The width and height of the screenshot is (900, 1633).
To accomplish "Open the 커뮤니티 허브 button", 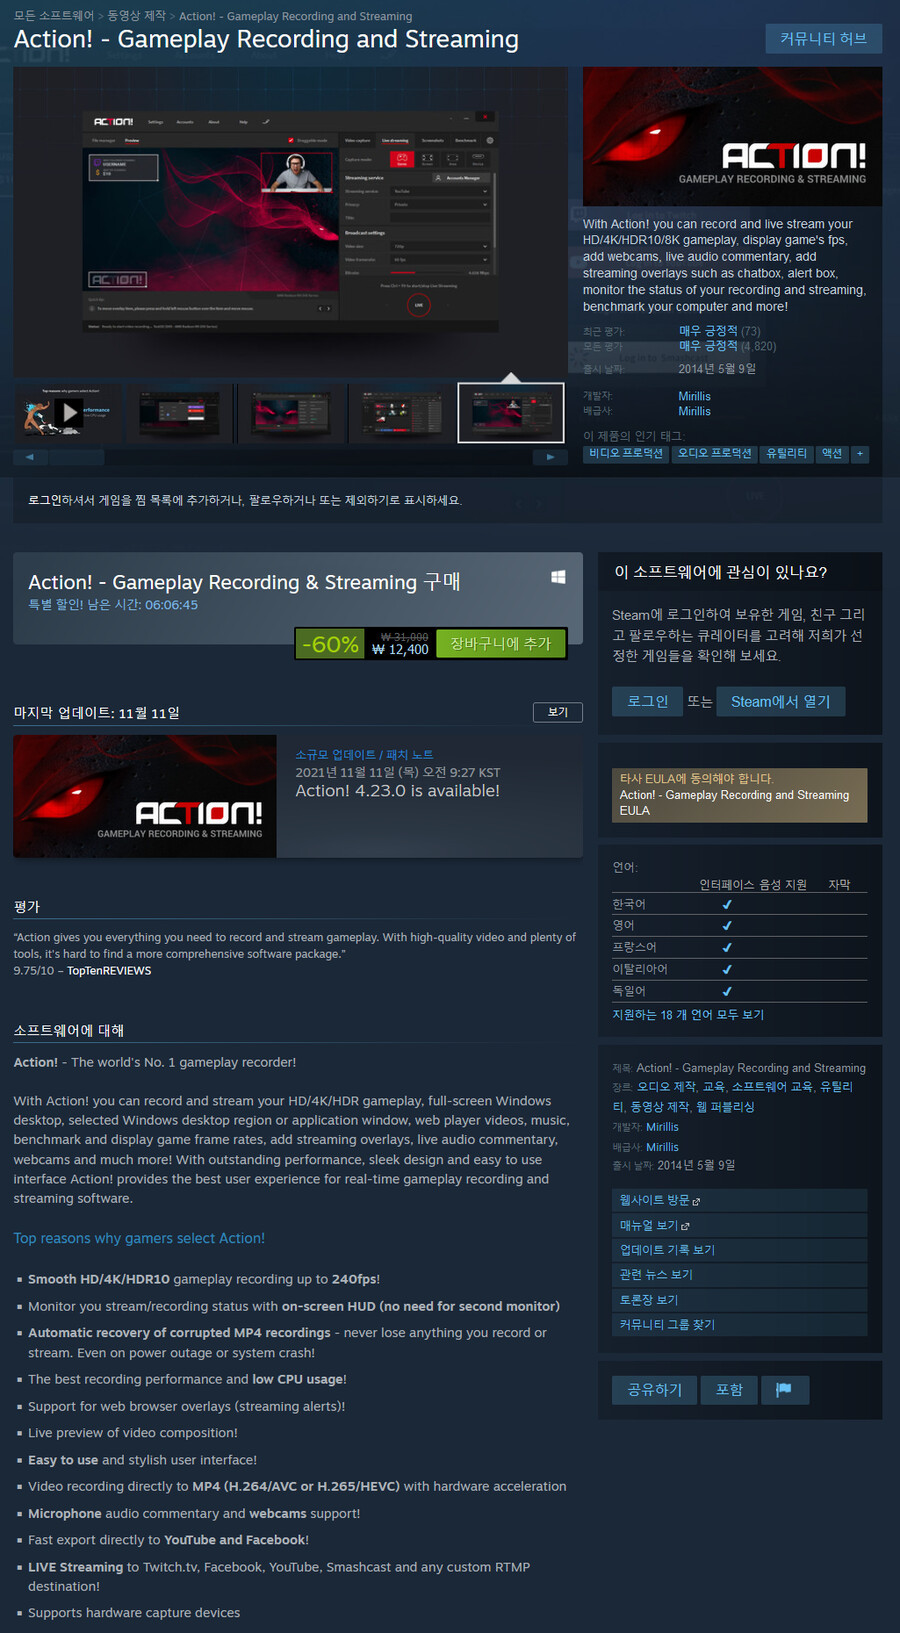I will 824,38.
